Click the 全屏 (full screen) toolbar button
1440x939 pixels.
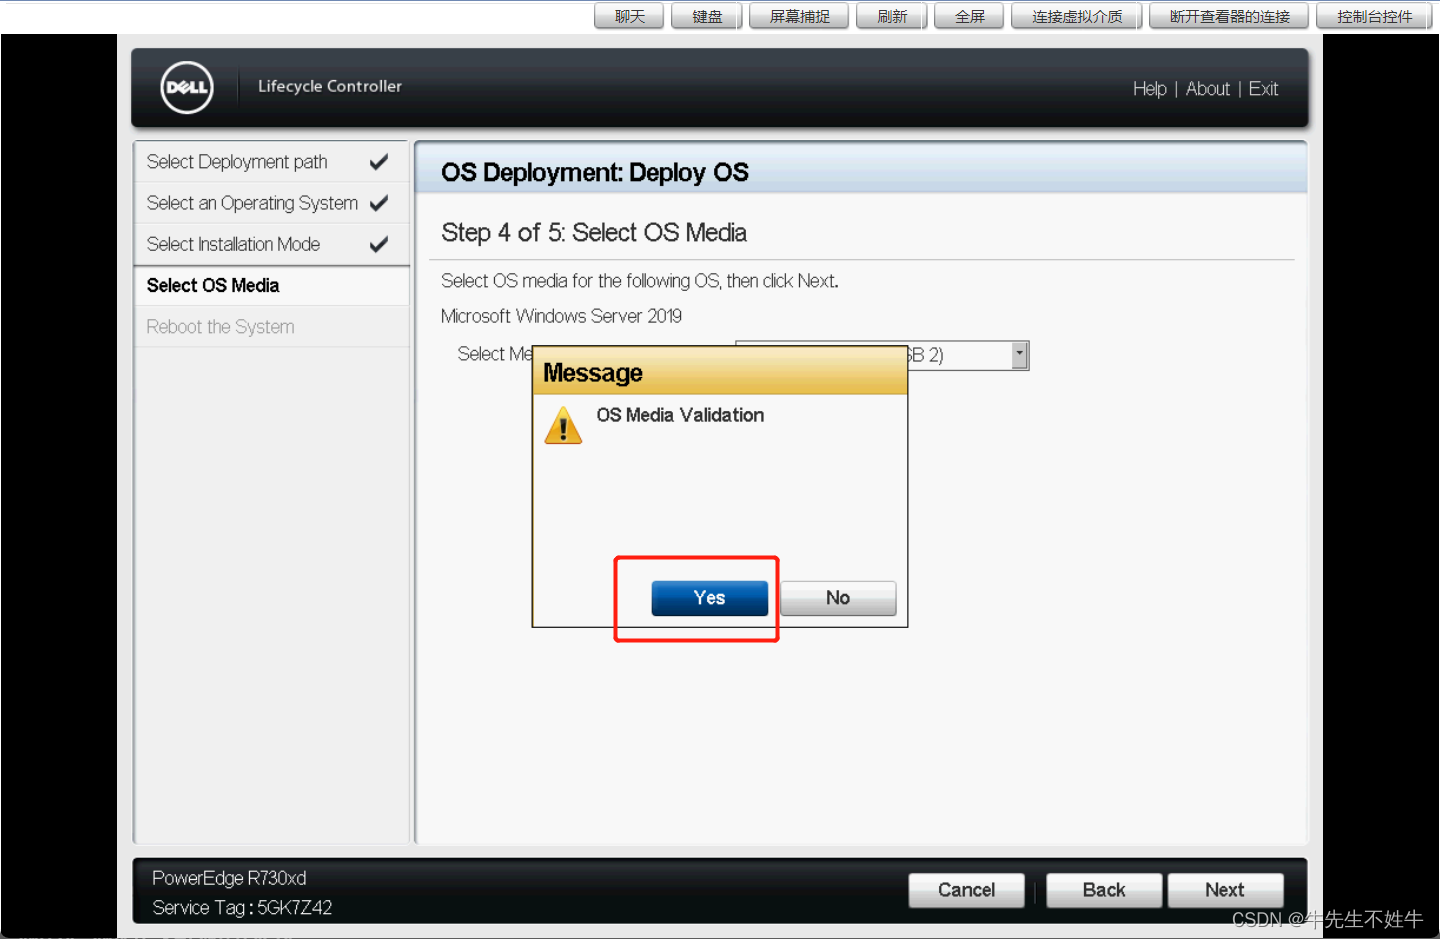coord(969,16)
